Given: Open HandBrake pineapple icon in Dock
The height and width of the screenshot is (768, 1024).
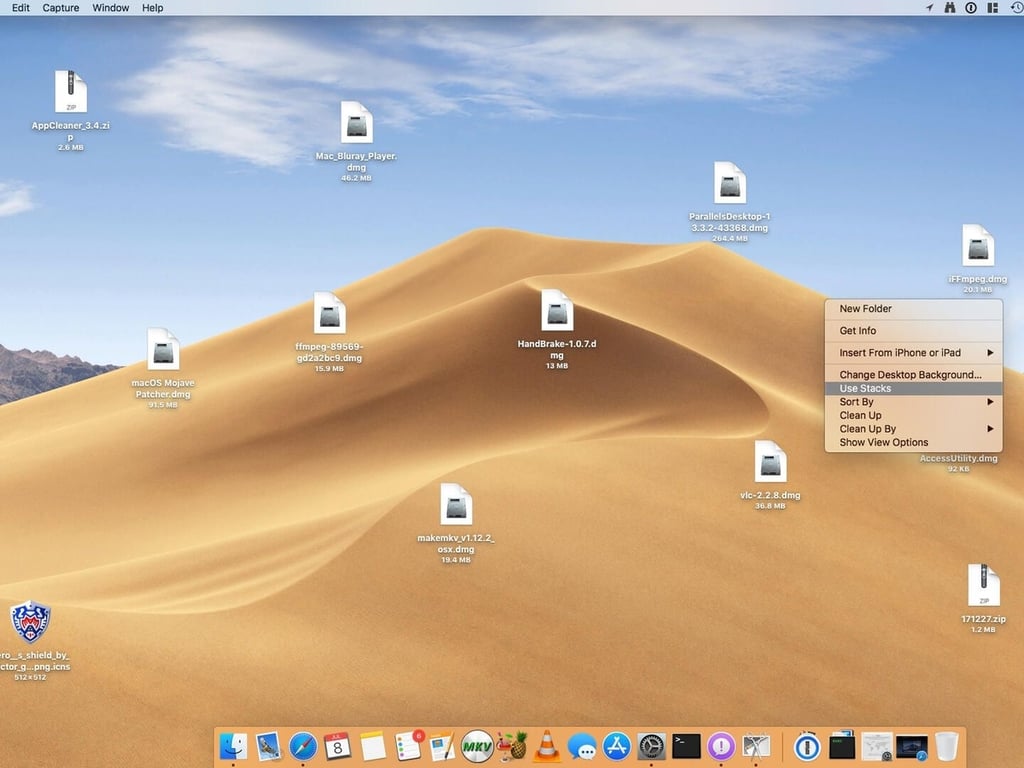Looking at the screenshot, I should pos(513,746).
